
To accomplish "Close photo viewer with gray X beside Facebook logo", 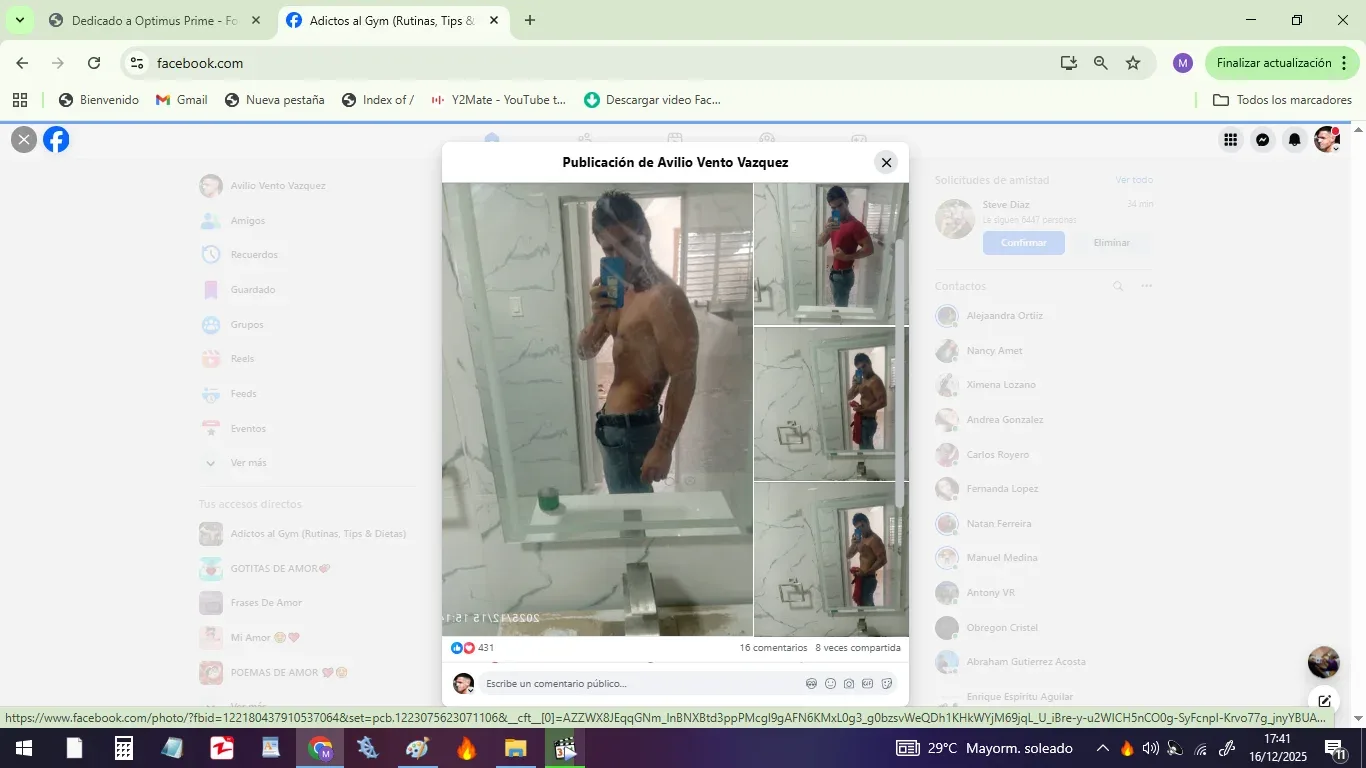I will pyautogui.click(x=24, y=140).
